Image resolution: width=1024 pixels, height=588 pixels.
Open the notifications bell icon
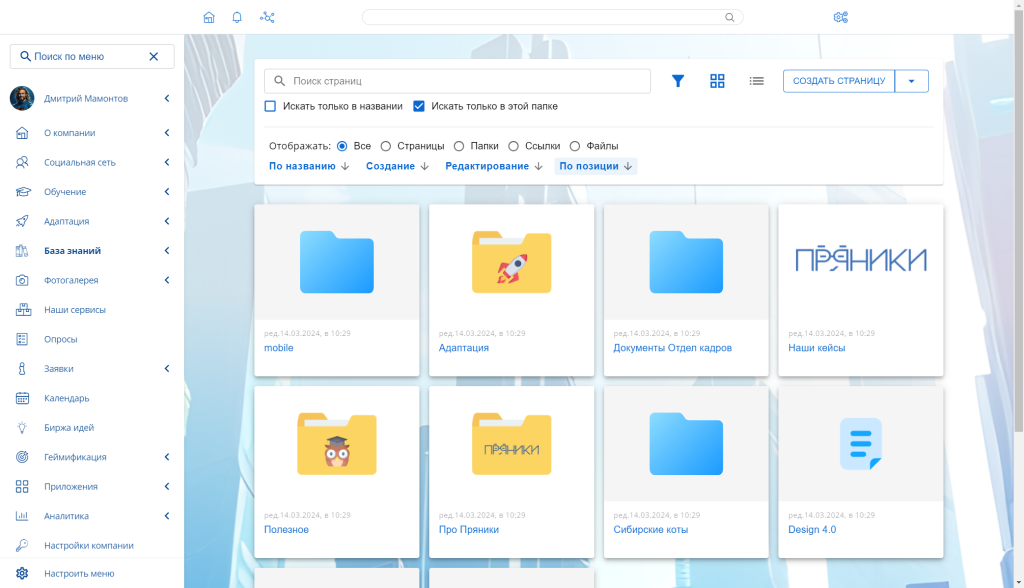coord(237,17)
